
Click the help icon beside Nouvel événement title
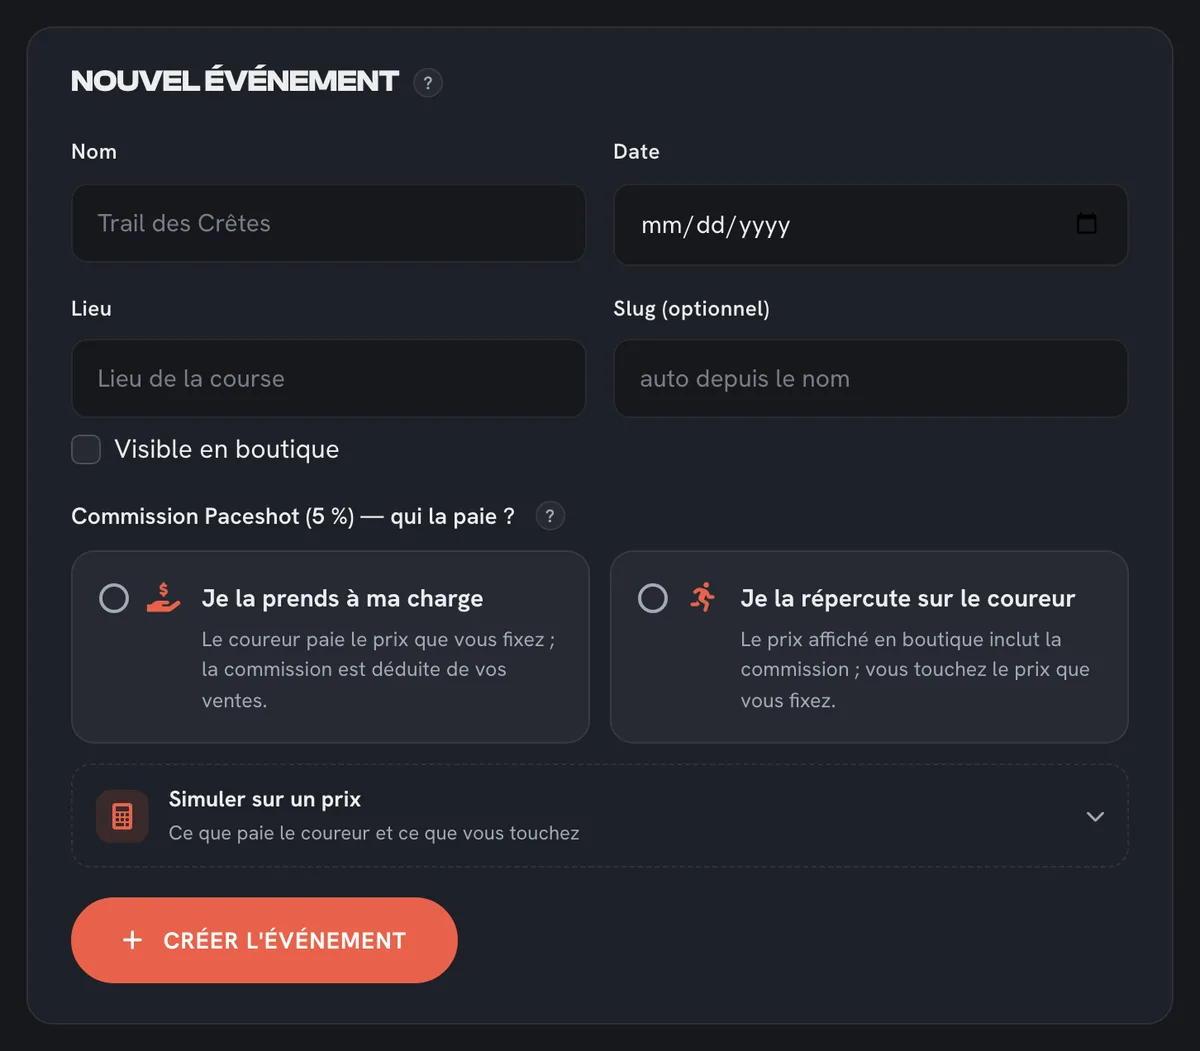point(428,83)
